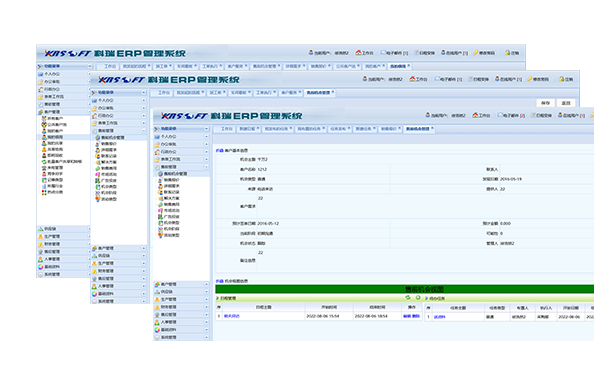The image size is (594, 372).
Task: Click 工作台 home icon in front window header
Action: [475, 115]
